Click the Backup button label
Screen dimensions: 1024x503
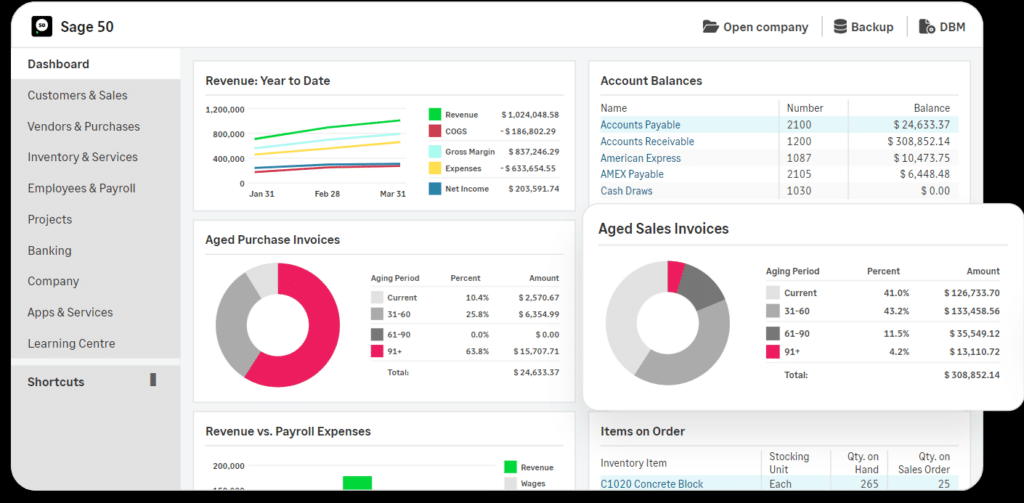coord(872,27)
